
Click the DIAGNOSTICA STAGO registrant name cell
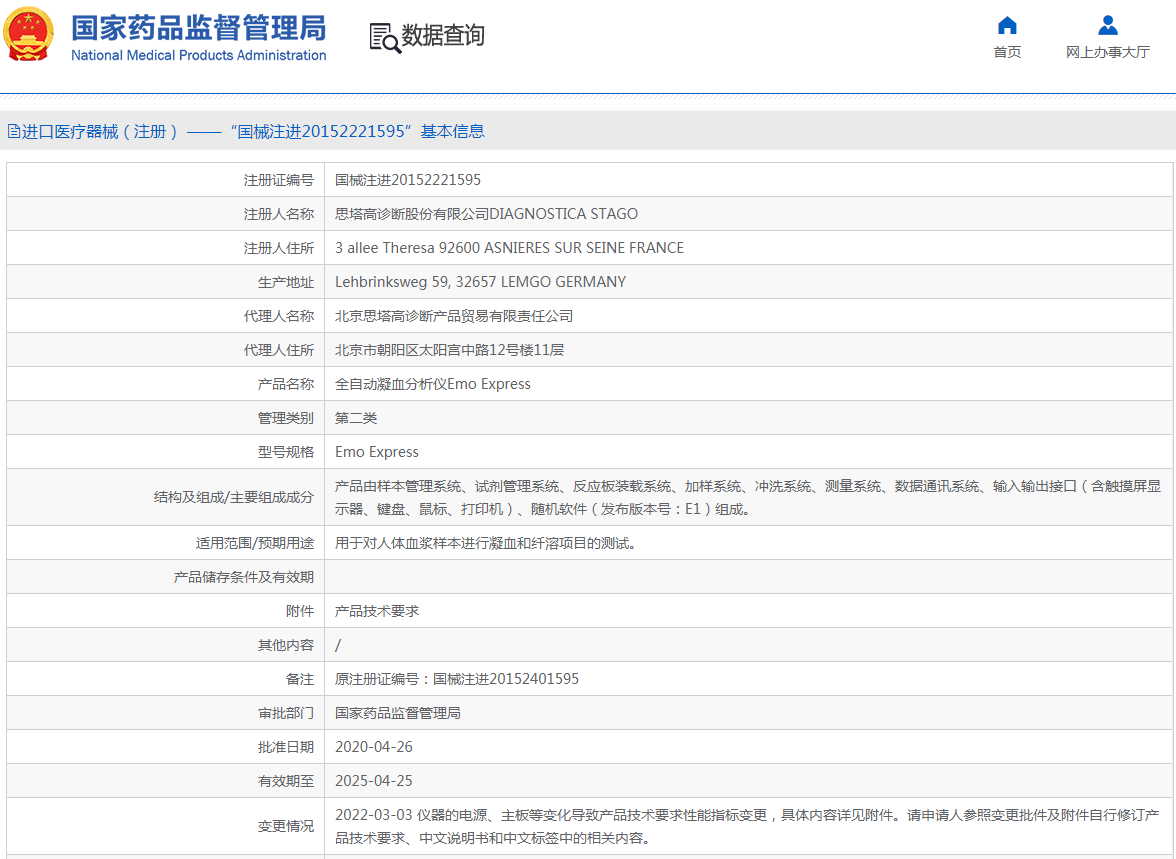[486, 214]
